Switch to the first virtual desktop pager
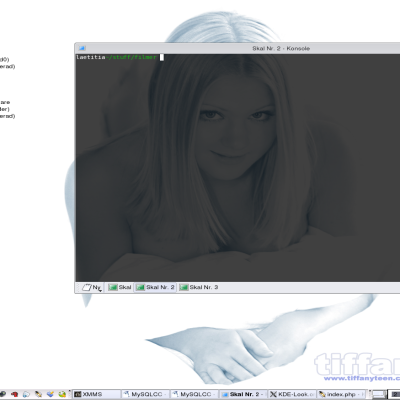 379,395
